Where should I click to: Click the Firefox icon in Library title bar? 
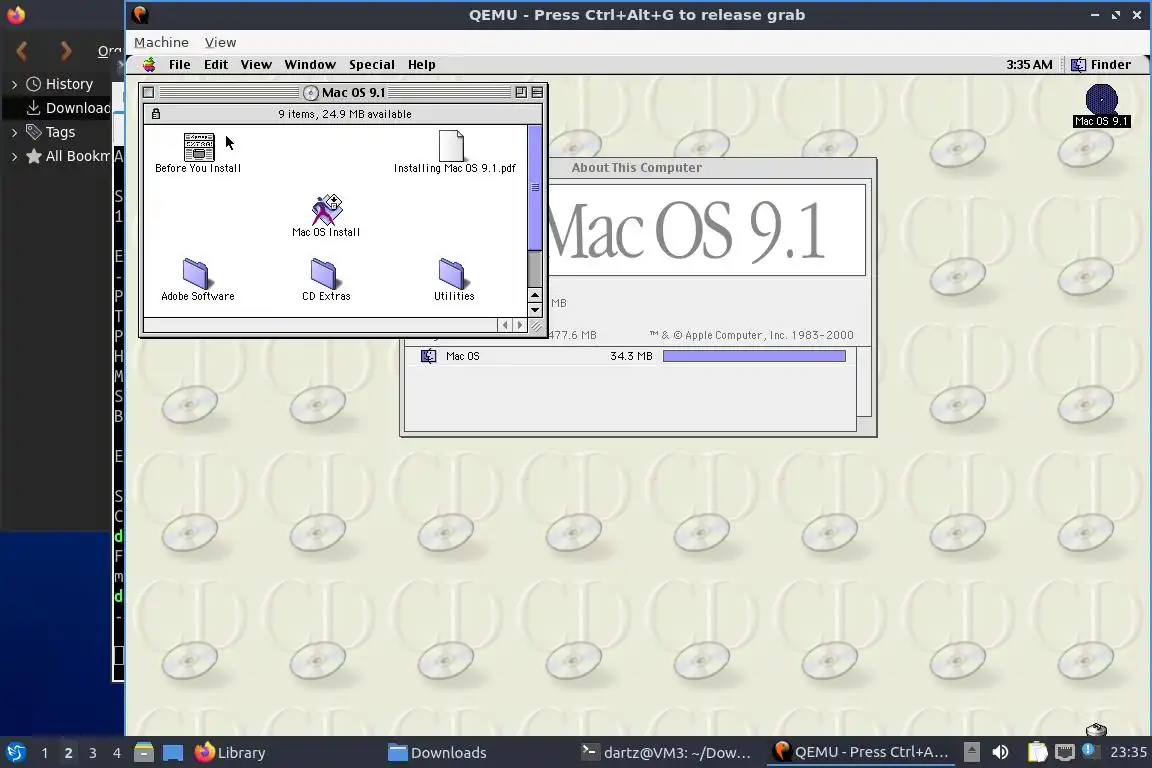point(15,15)
